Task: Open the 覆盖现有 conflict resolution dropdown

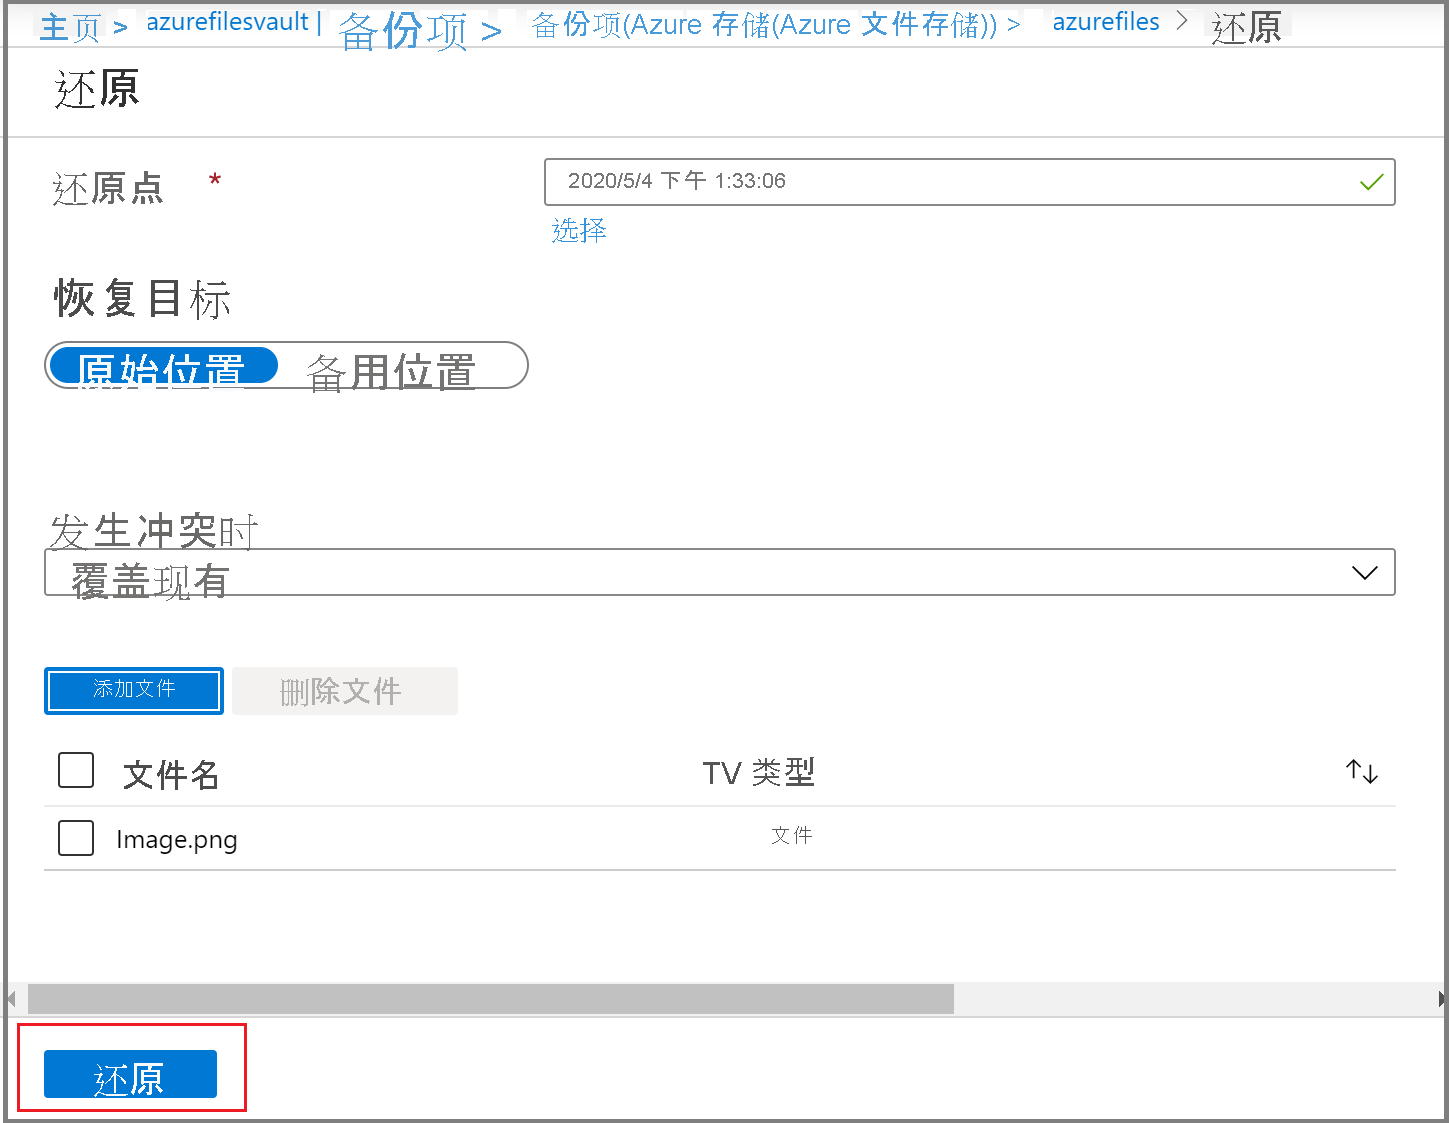Action: click(718, 572)
